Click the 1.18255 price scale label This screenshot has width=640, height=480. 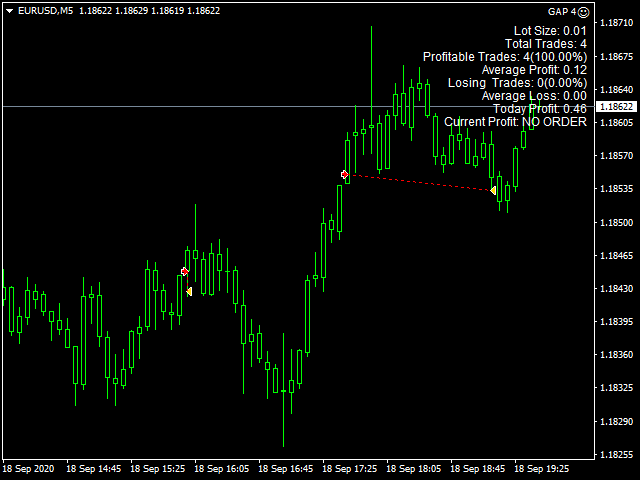point(616,454)
